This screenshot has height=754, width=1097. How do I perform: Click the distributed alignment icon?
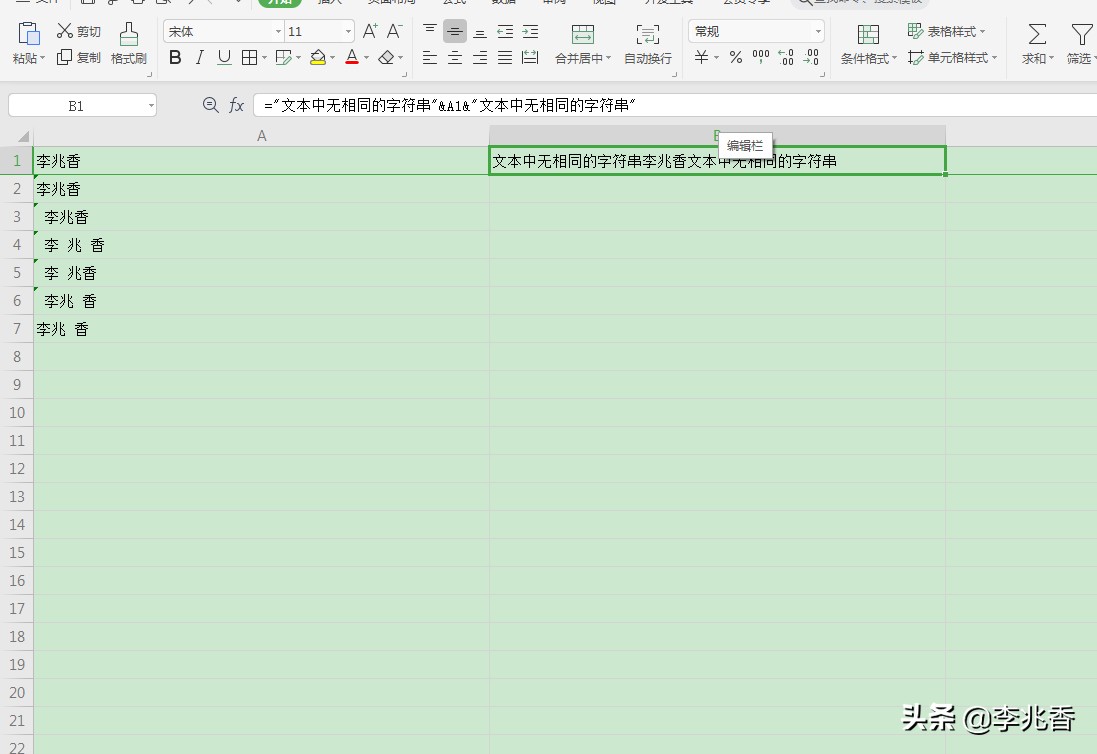[530, 57]
